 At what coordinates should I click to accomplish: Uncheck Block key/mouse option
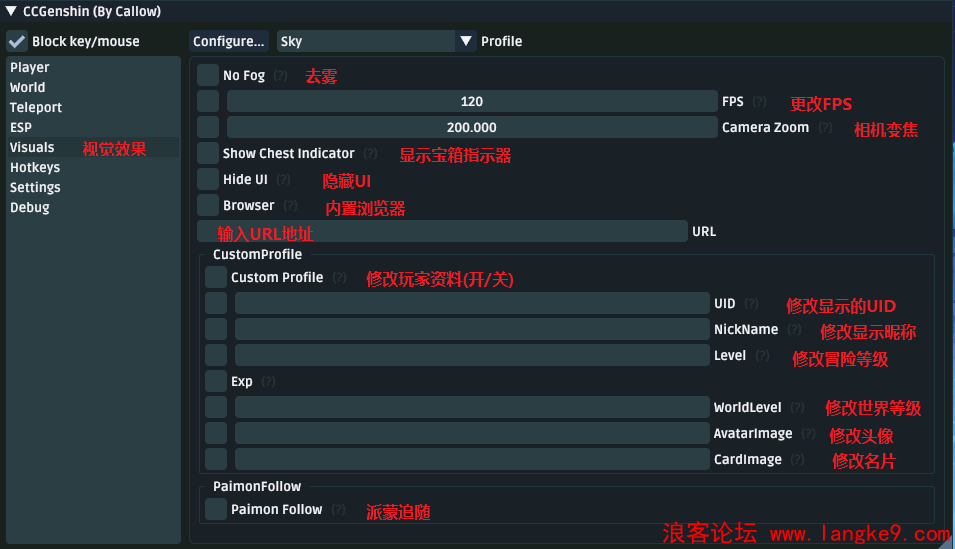pyautogui.click(x=17, y=42)
